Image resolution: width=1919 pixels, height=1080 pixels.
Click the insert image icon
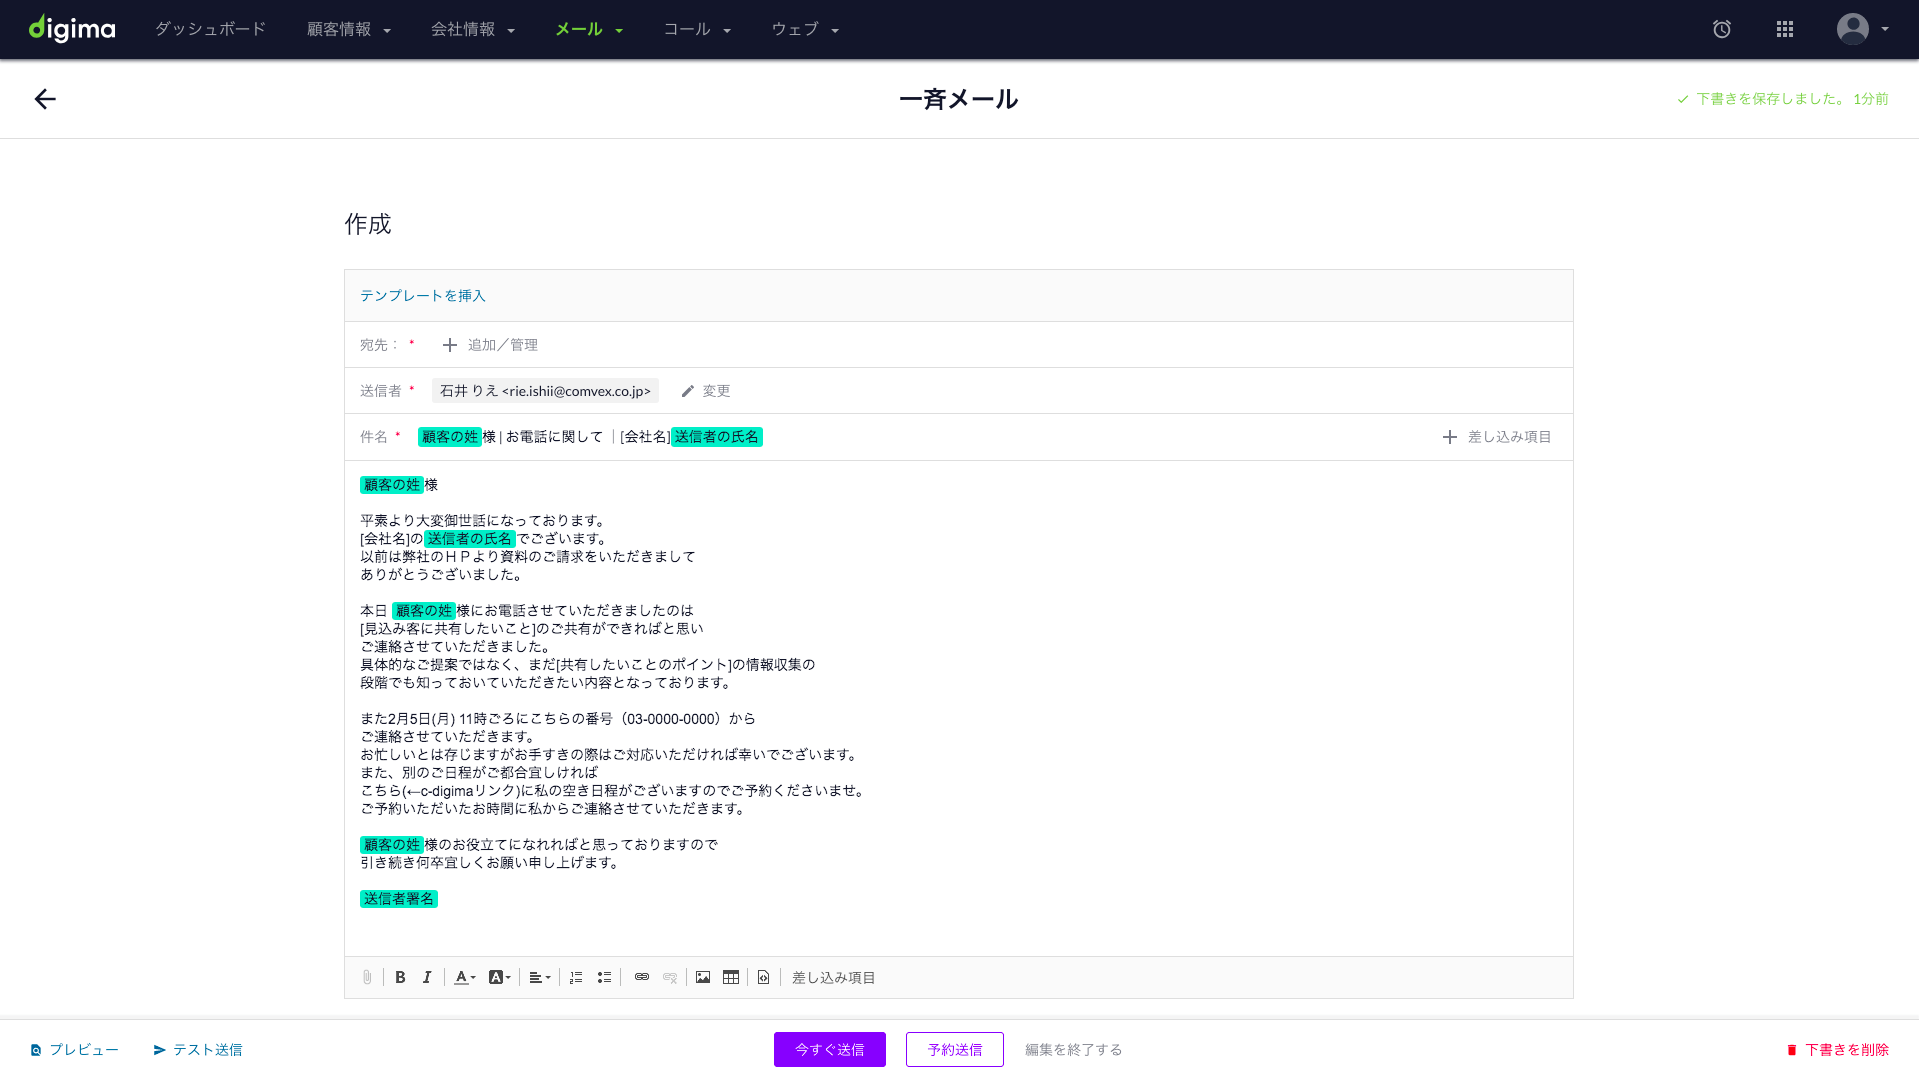coord(703,977)
